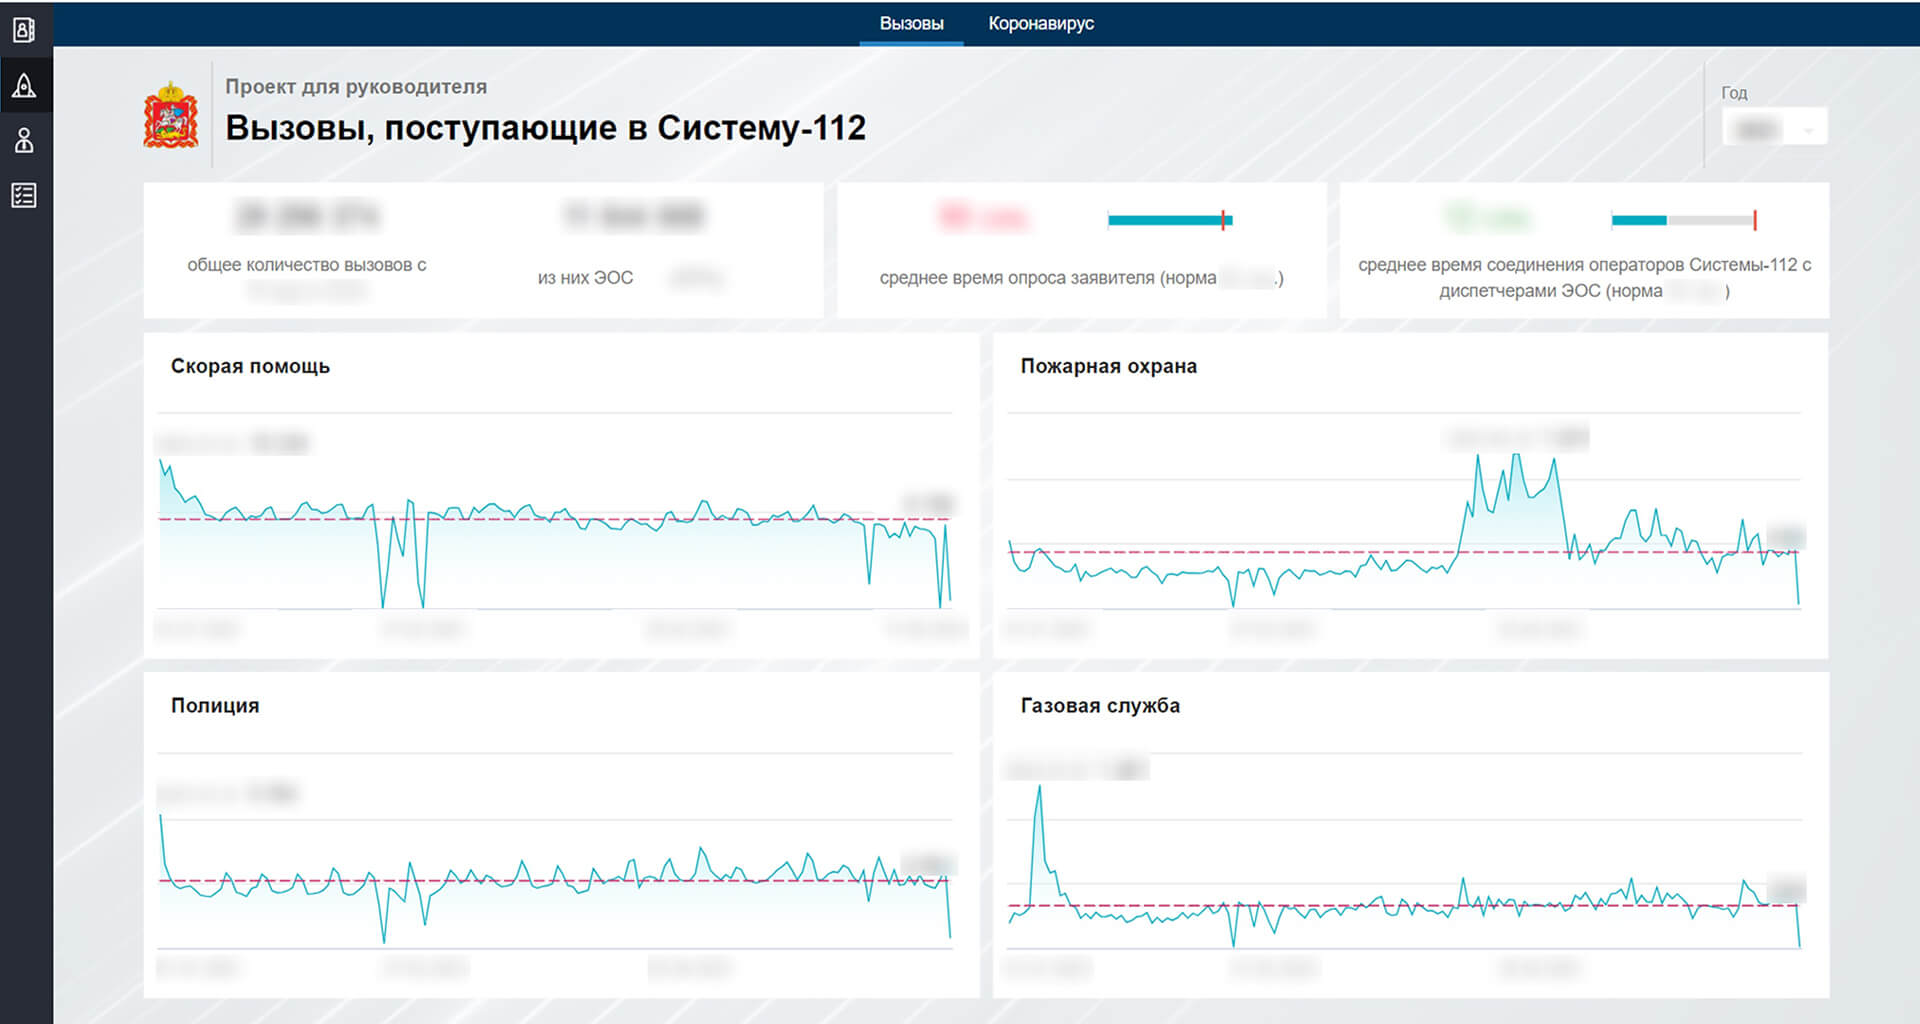
Task: Click the Пожарная охрана chart heading
Action: (x=1108, y=366)
